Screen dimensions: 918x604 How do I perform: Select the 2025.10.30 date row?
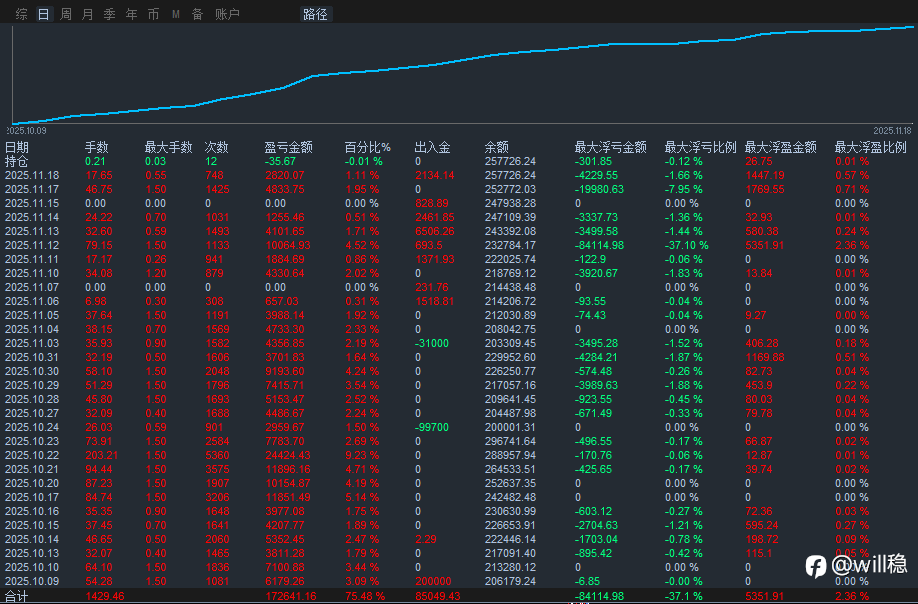[x=459, y=372]
